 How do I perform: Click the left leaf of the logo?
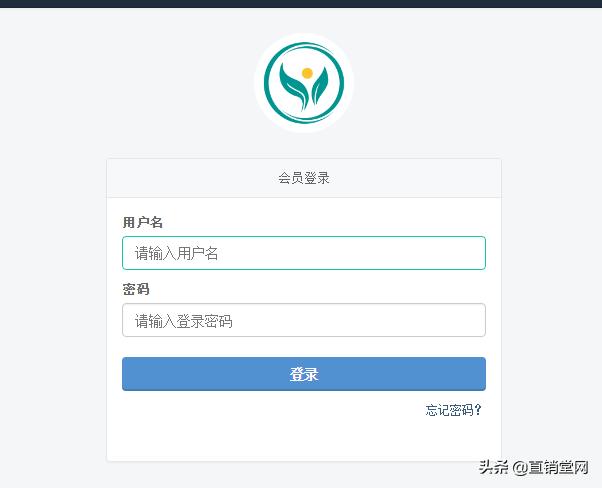click(x=293, y=86)
